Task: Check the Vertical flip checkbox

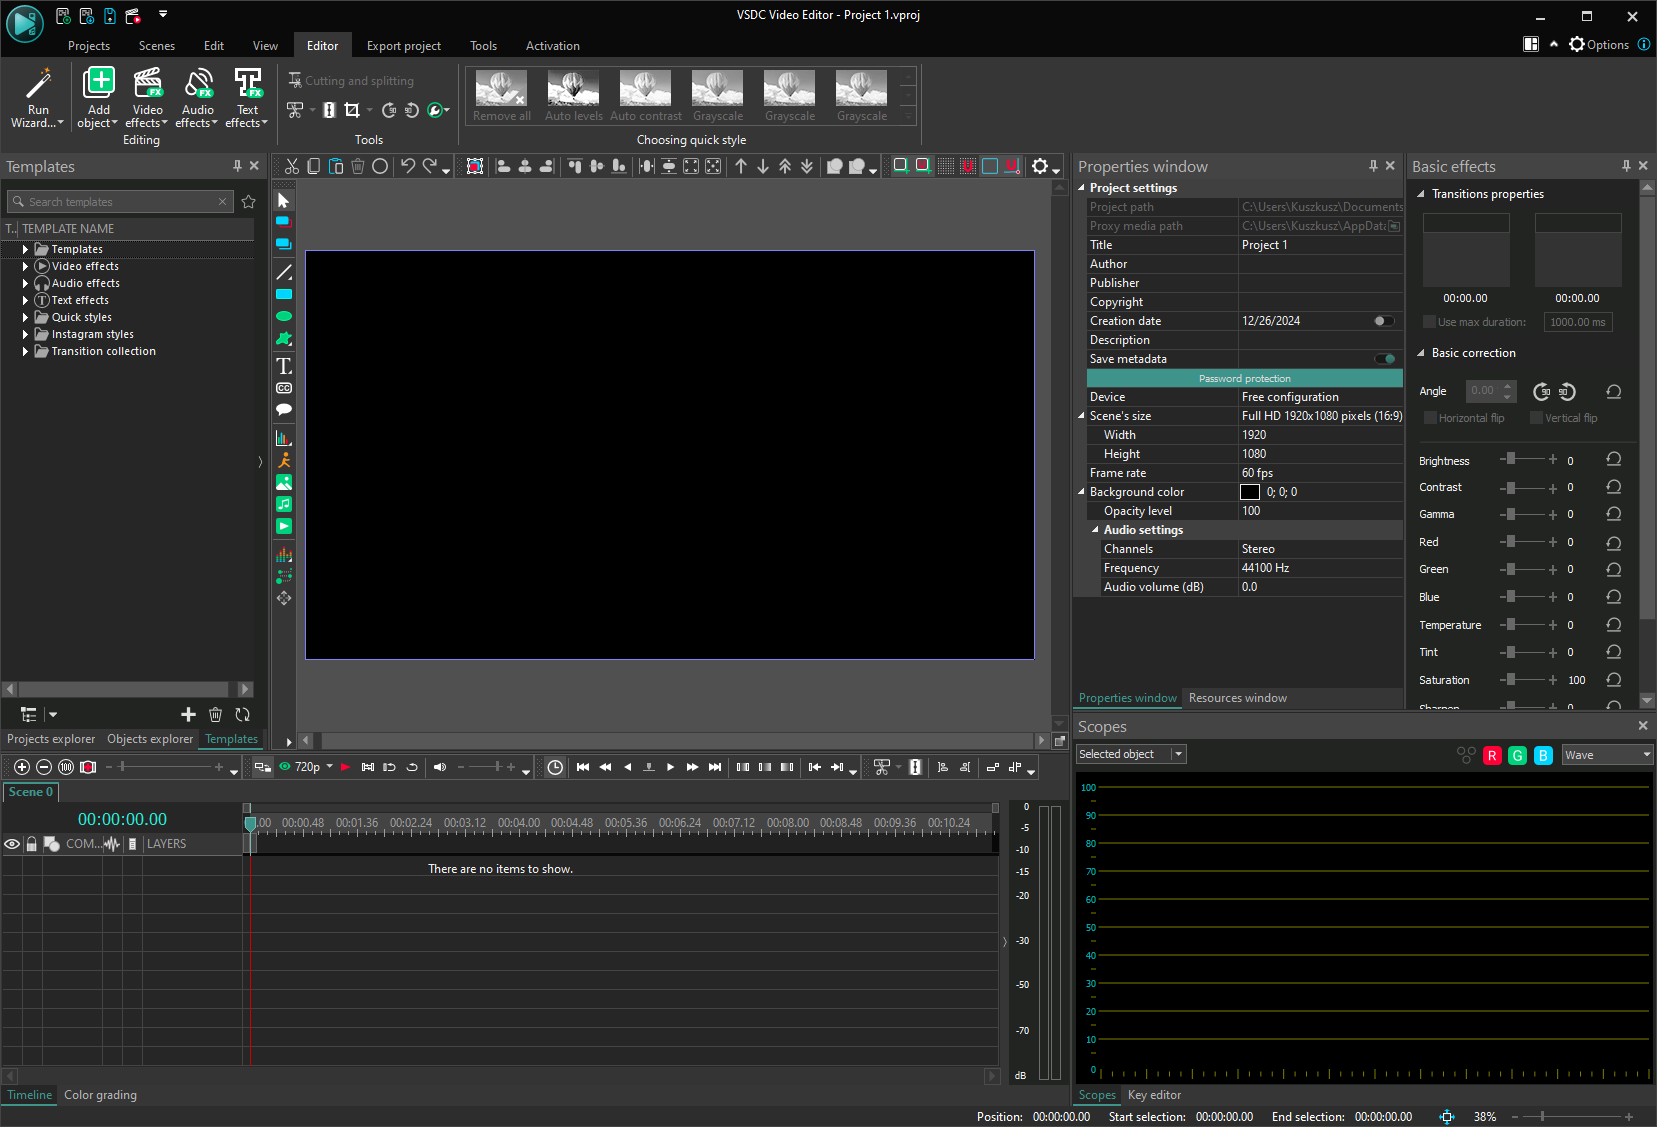Action: click(x=1536, y=418)
